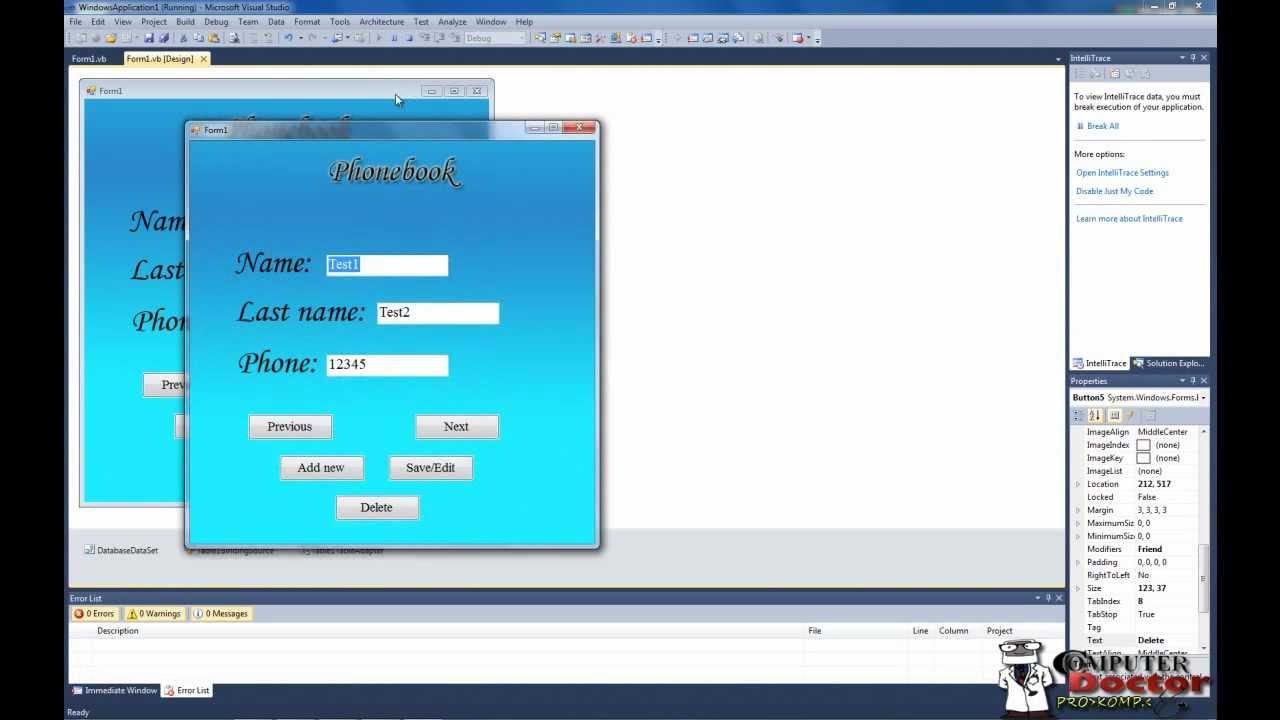Click the Properties icon in Properties toolbar

click(x=1114, y=415)
